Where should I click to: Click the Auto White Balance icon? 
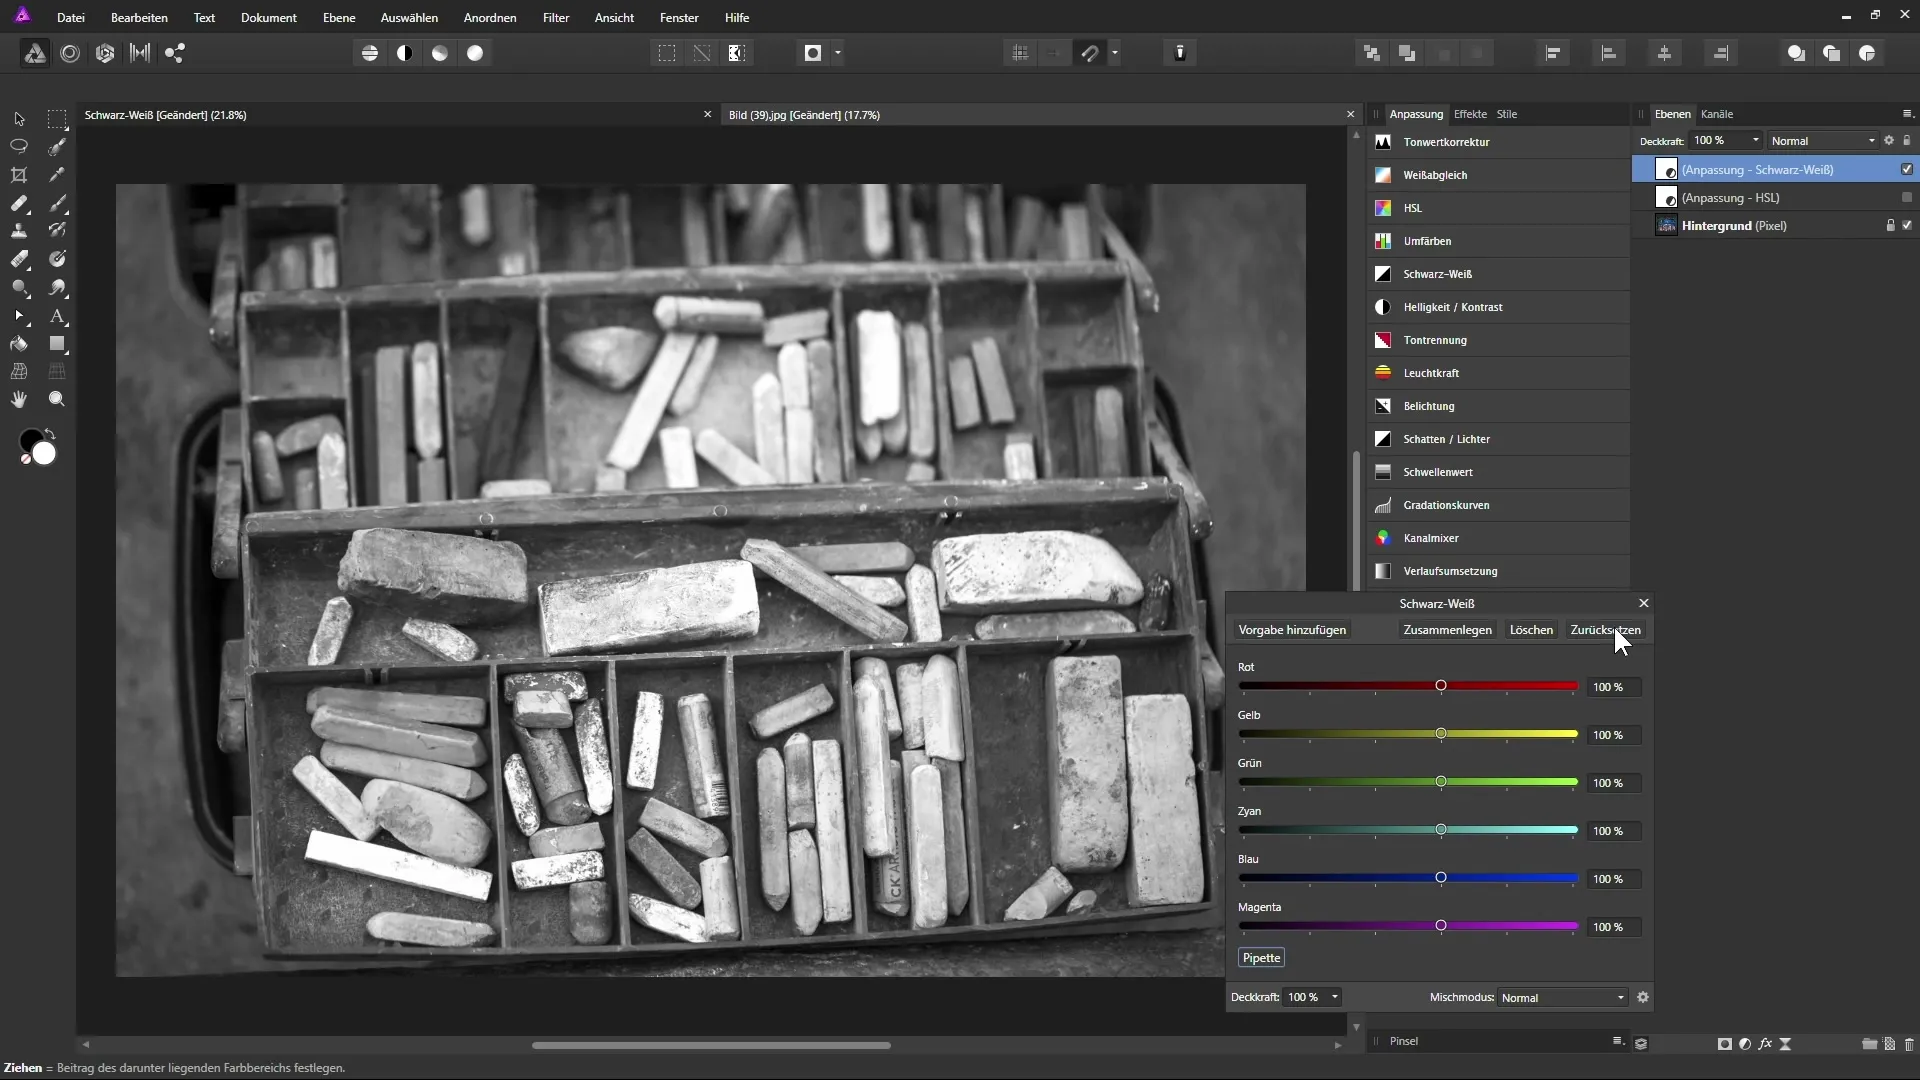[475, 54]
